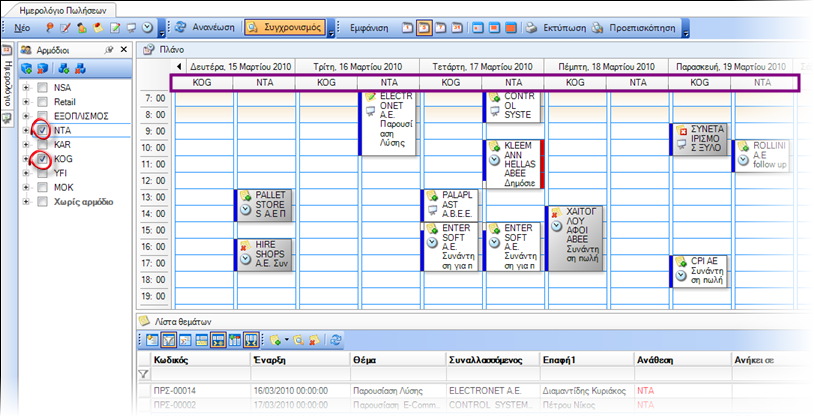This screenshot has width=814, height=417.
Task: Click refresh icon in Λίστα θεμάτων toolbar
Action: (x=336, y=340)
